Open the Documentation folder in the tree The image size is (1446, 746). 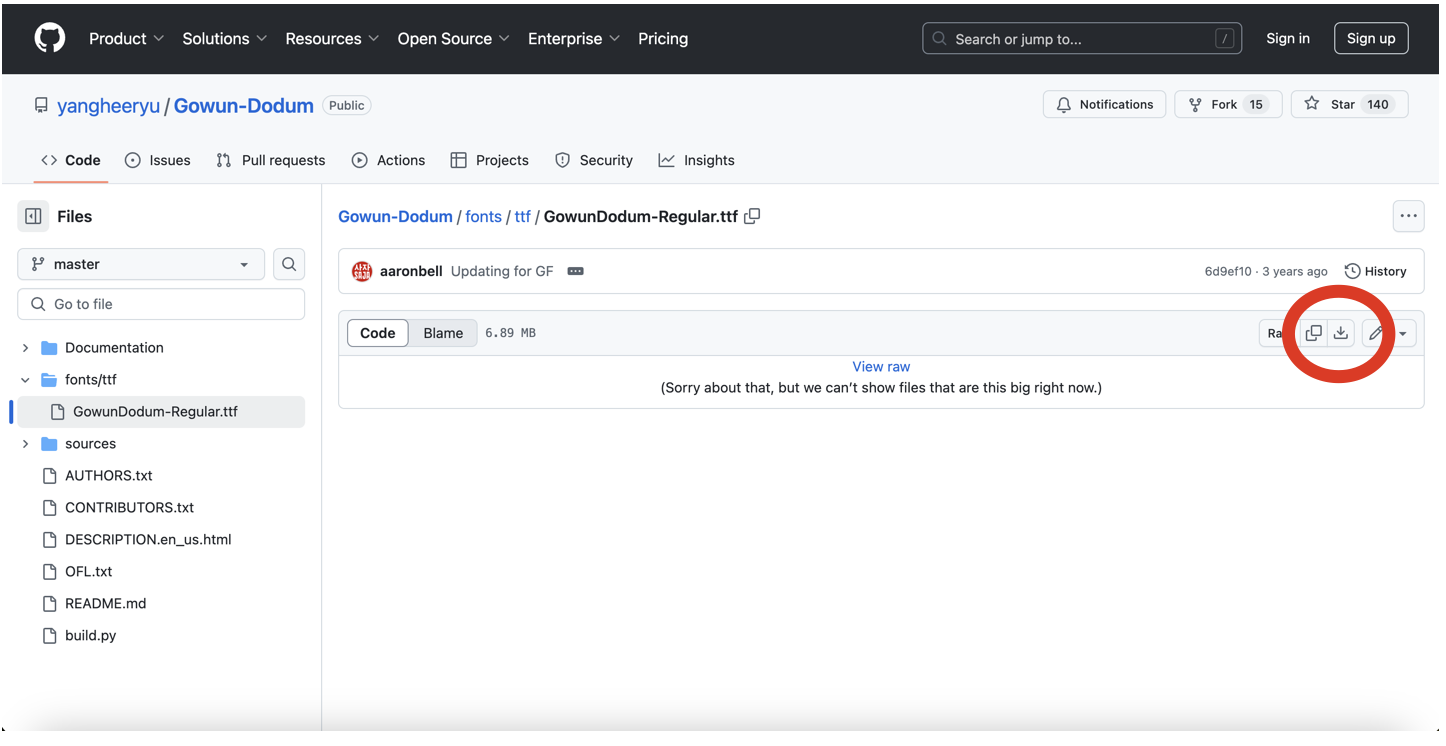click(114, 348)
